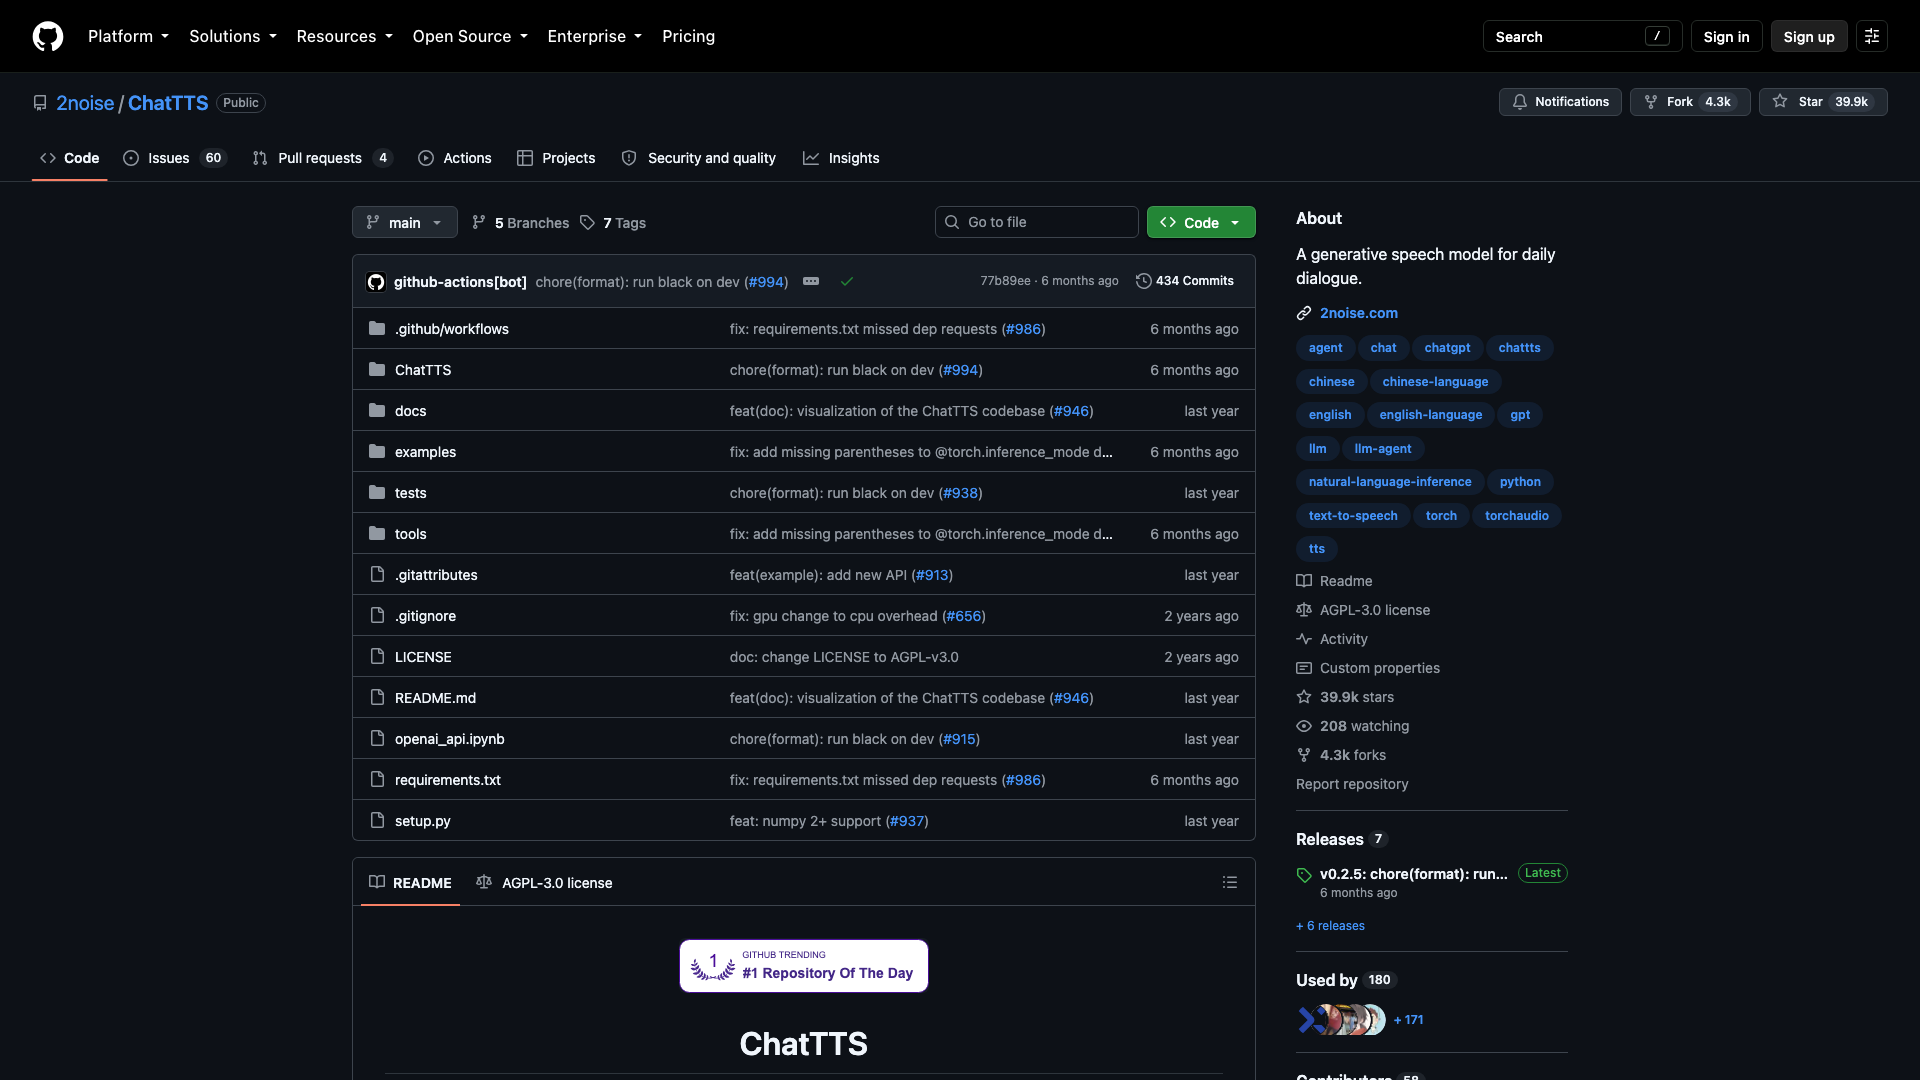Screen dimensions: 1920x1080
Task: Click the text-to-speech topic tag
Action: tap(1353, 516)
